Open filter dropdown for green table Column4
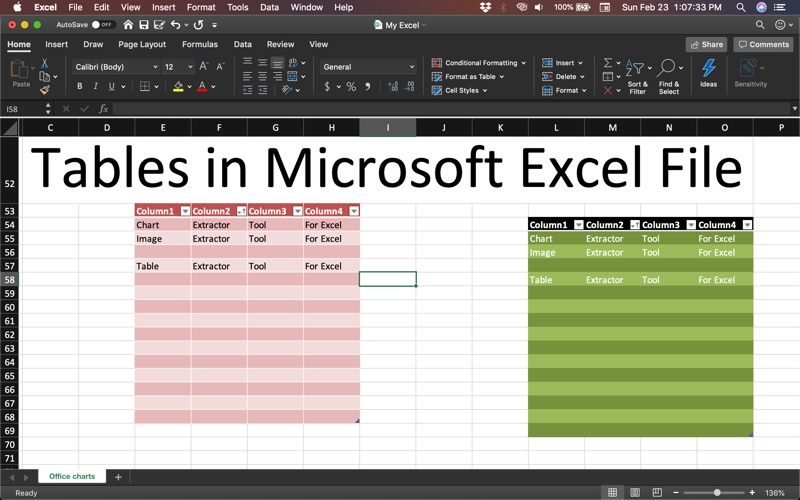800x500 pixels. coord(747,225)
